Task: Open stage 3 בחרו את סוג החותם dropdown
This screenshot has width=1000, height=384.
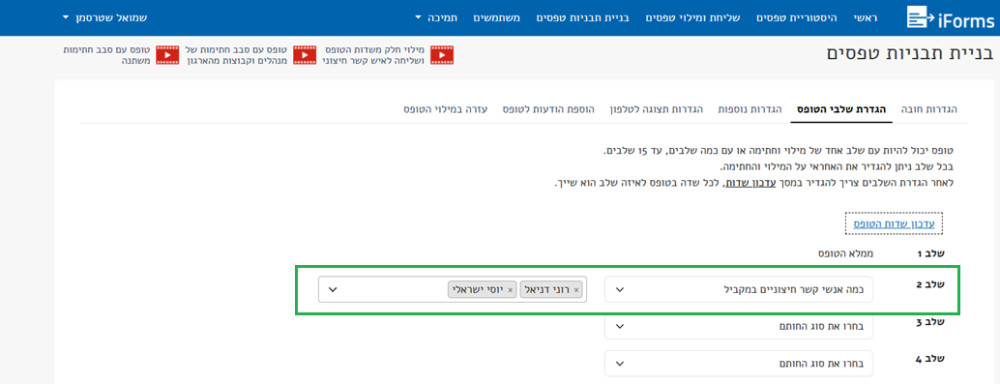Action: click(739, 327)
